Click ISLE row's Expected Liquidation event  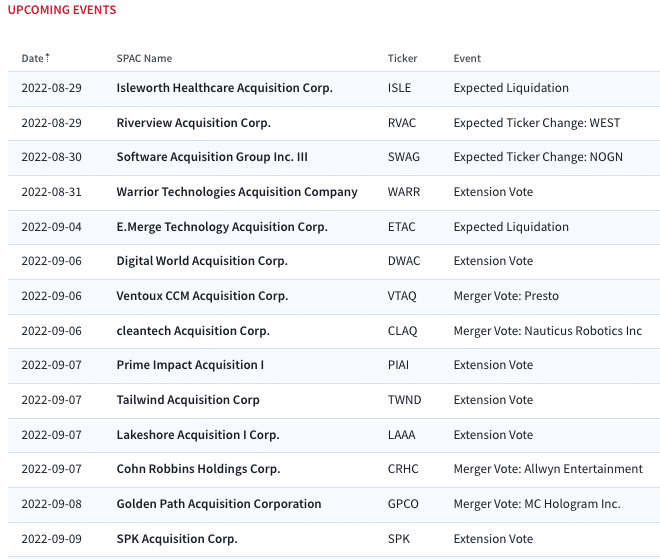pyautogui.click(x=511, y=88)
